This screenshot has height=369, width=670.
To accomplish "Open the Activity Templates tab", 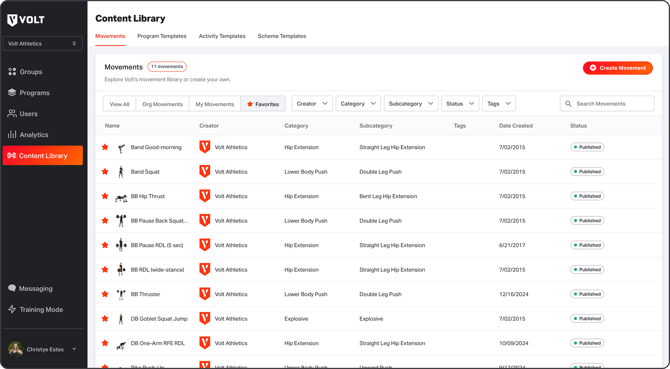I will (222, 36).
